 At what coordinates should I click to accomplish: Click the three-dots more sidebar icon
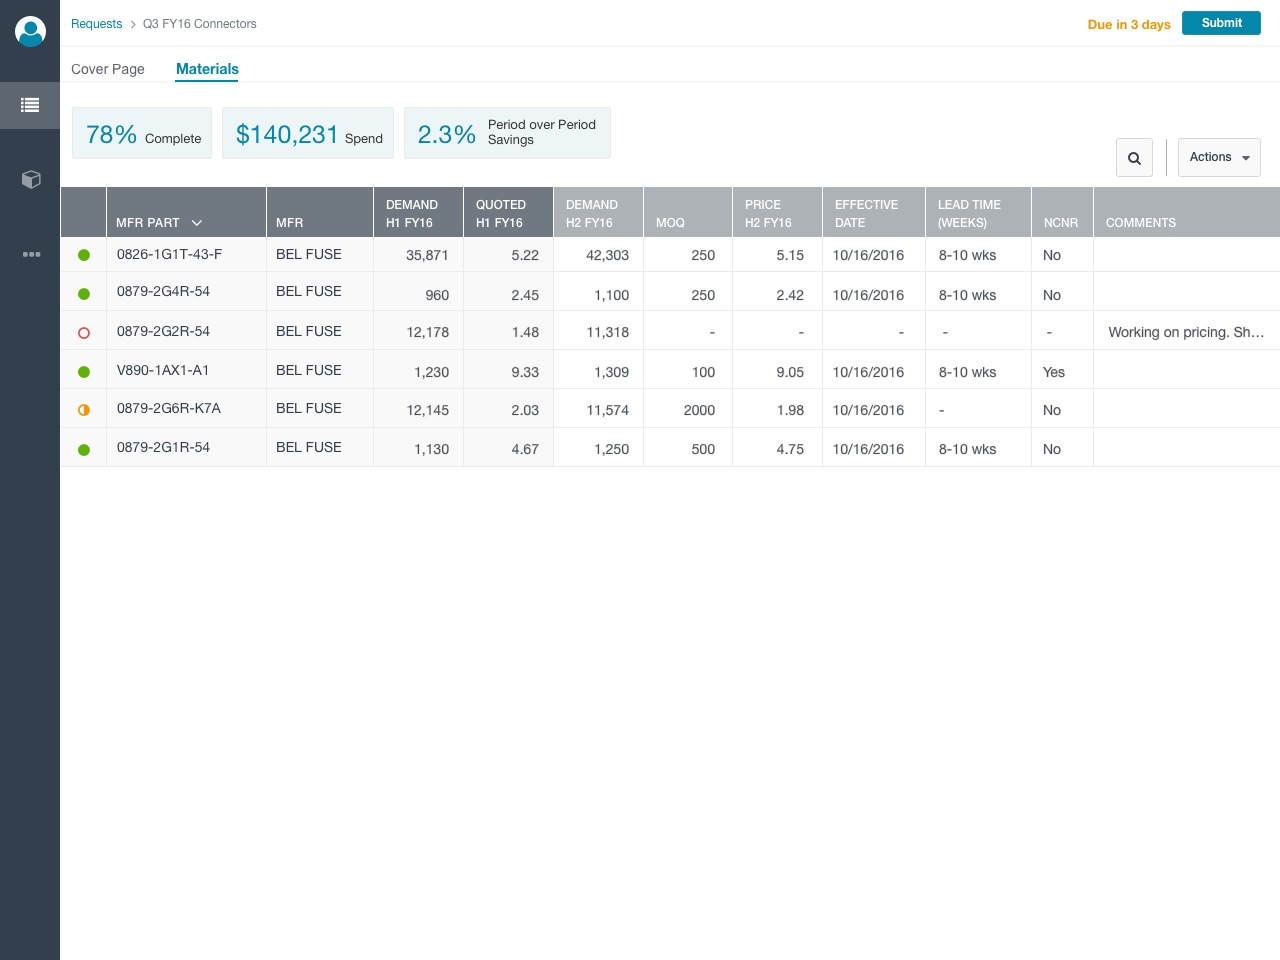click(31, 254)
